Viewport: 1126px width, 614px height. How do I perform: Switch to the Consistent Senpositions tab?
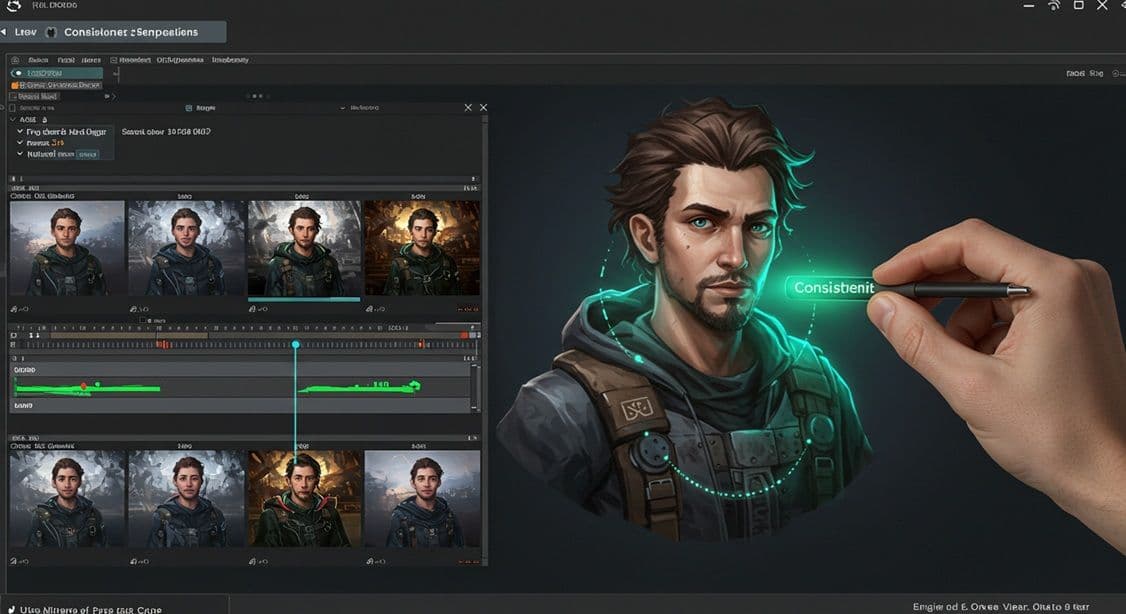[132, 32]
